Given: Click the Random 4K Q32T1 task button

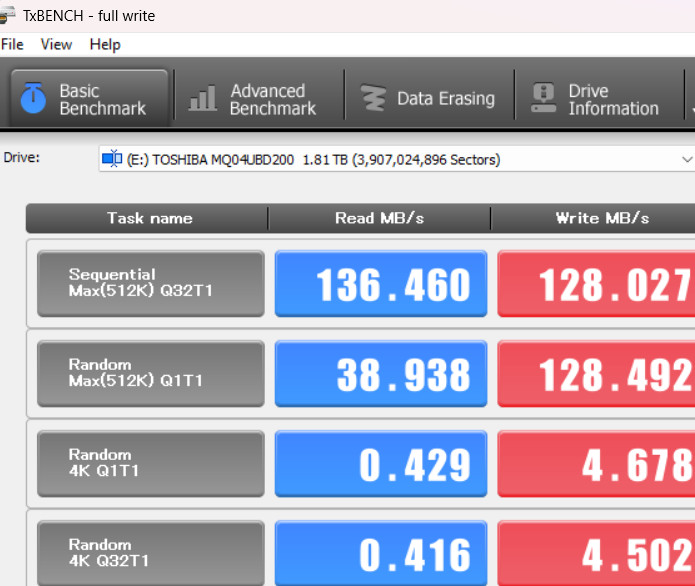Looking at the screenshot, I should (x=151, y=553).
